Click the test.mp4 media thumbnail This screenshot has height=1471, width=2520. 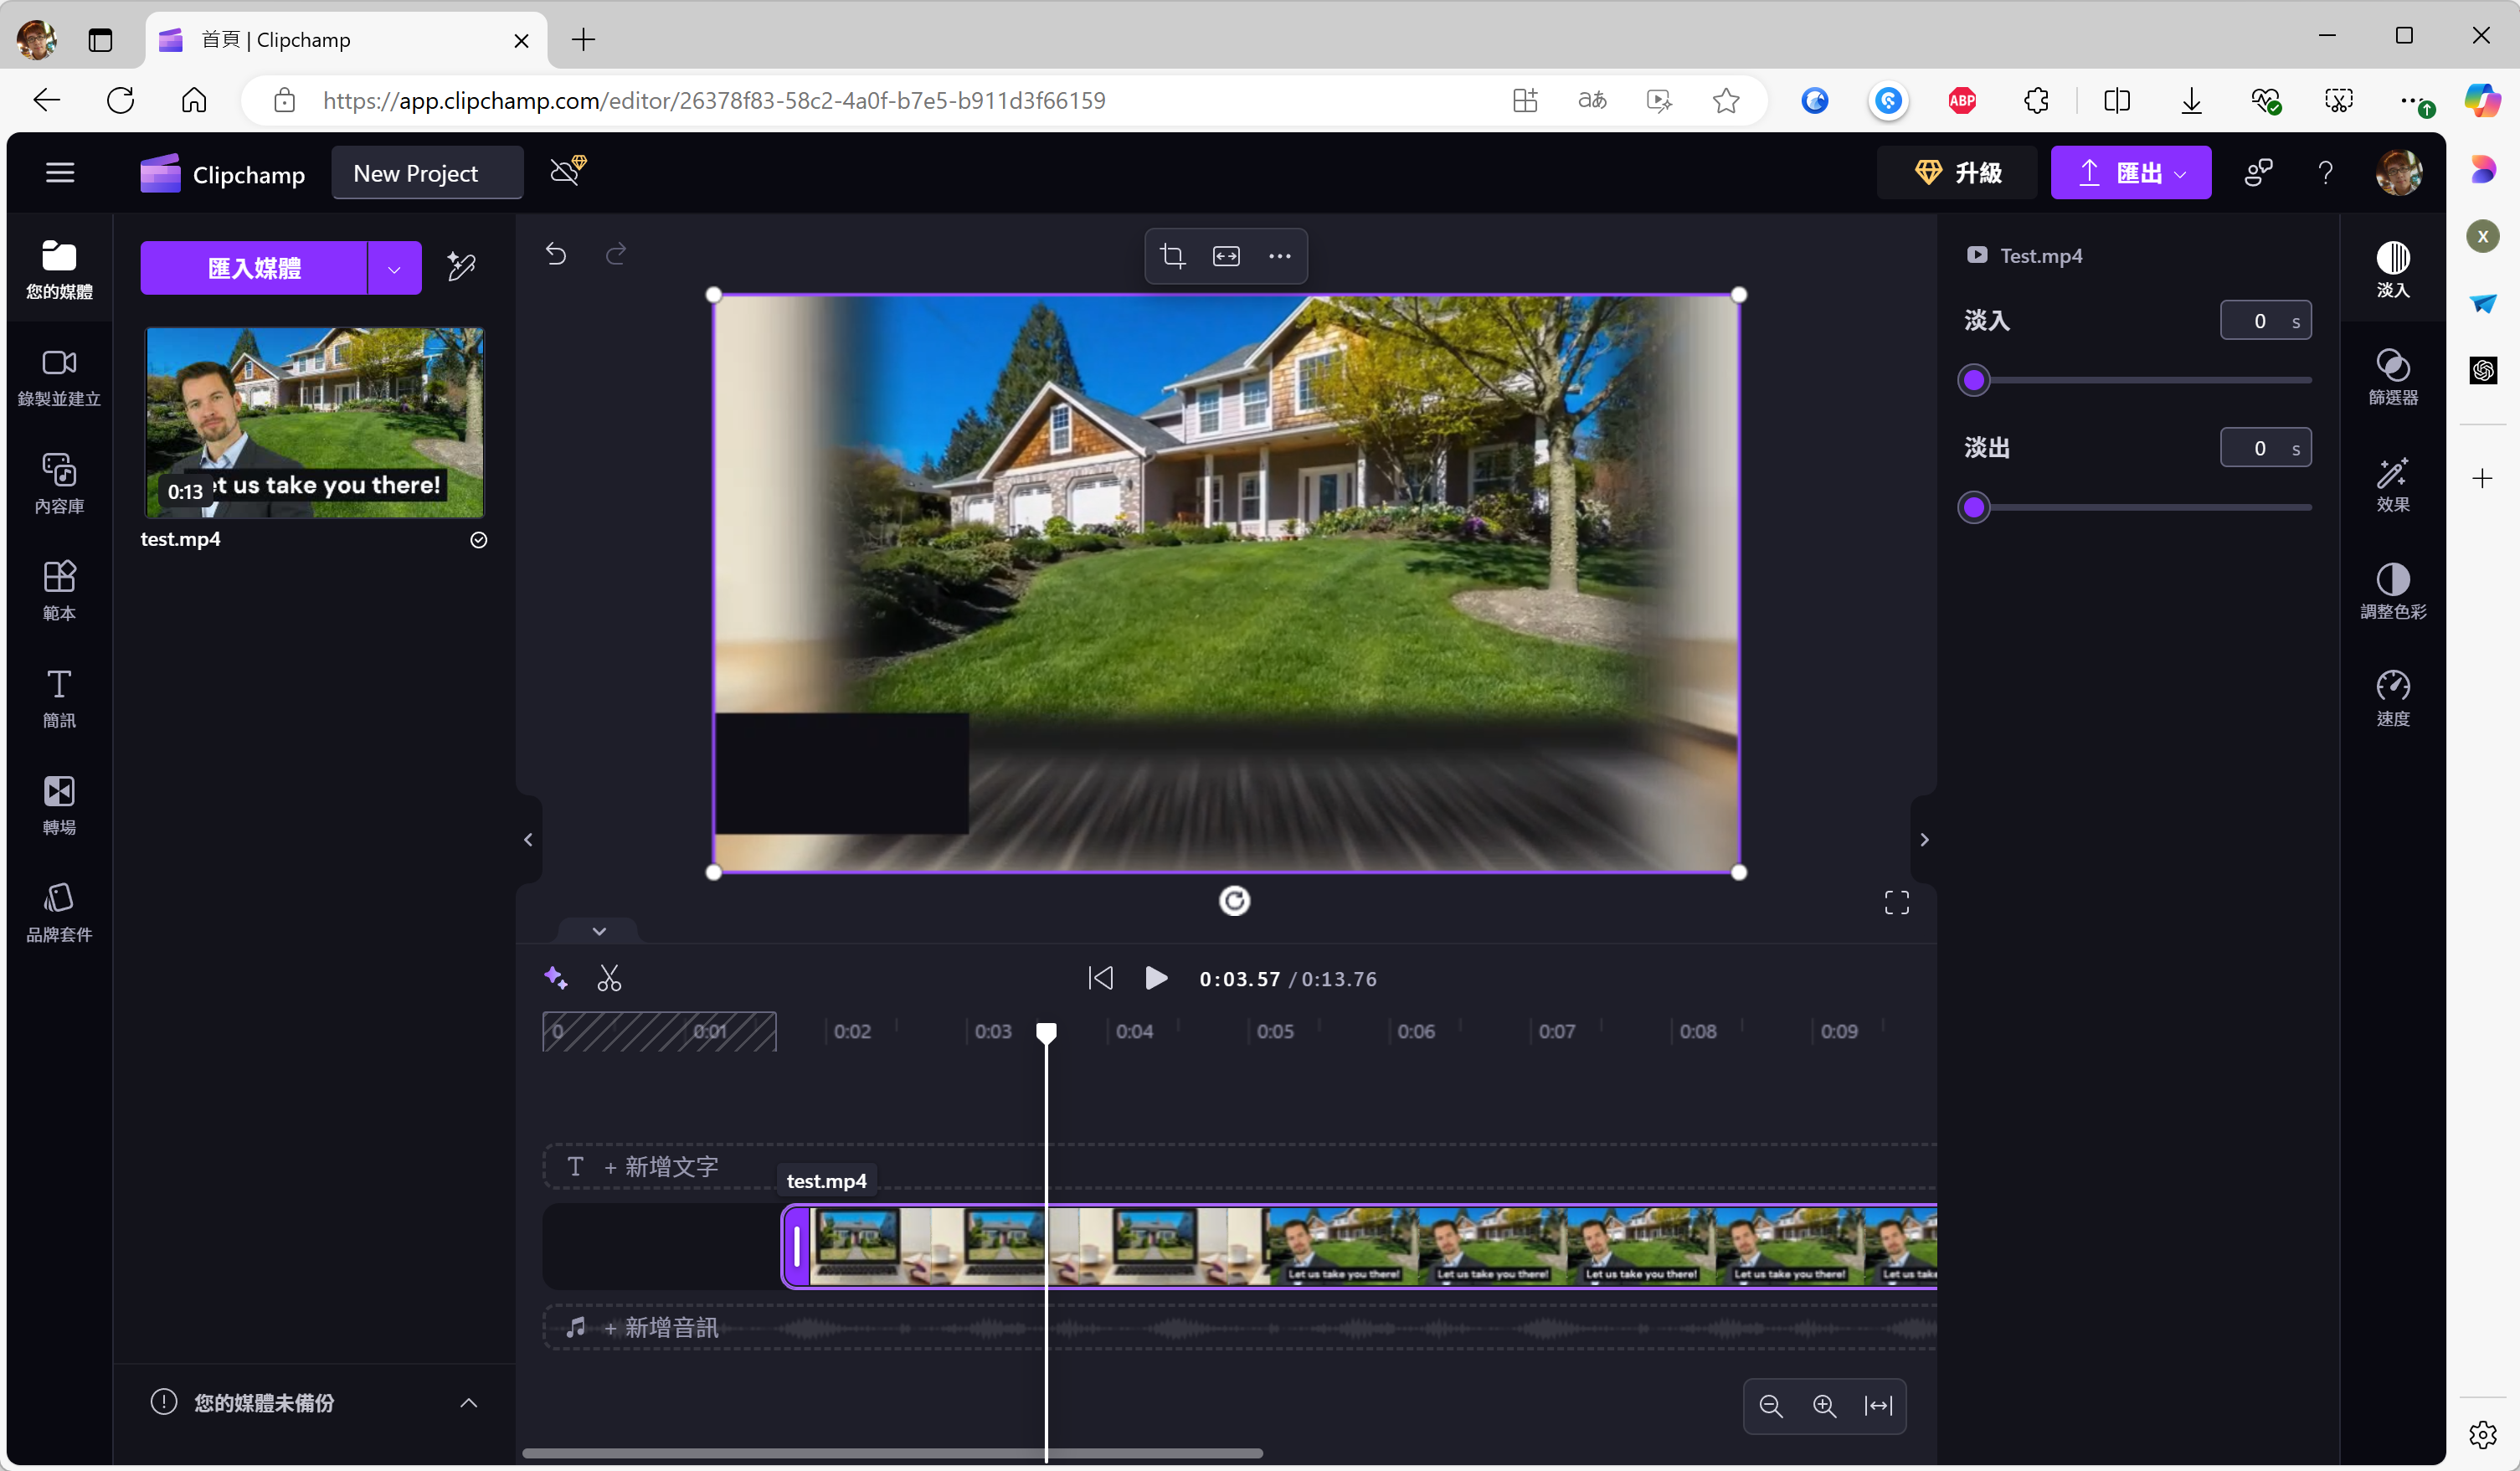[314, 422]
